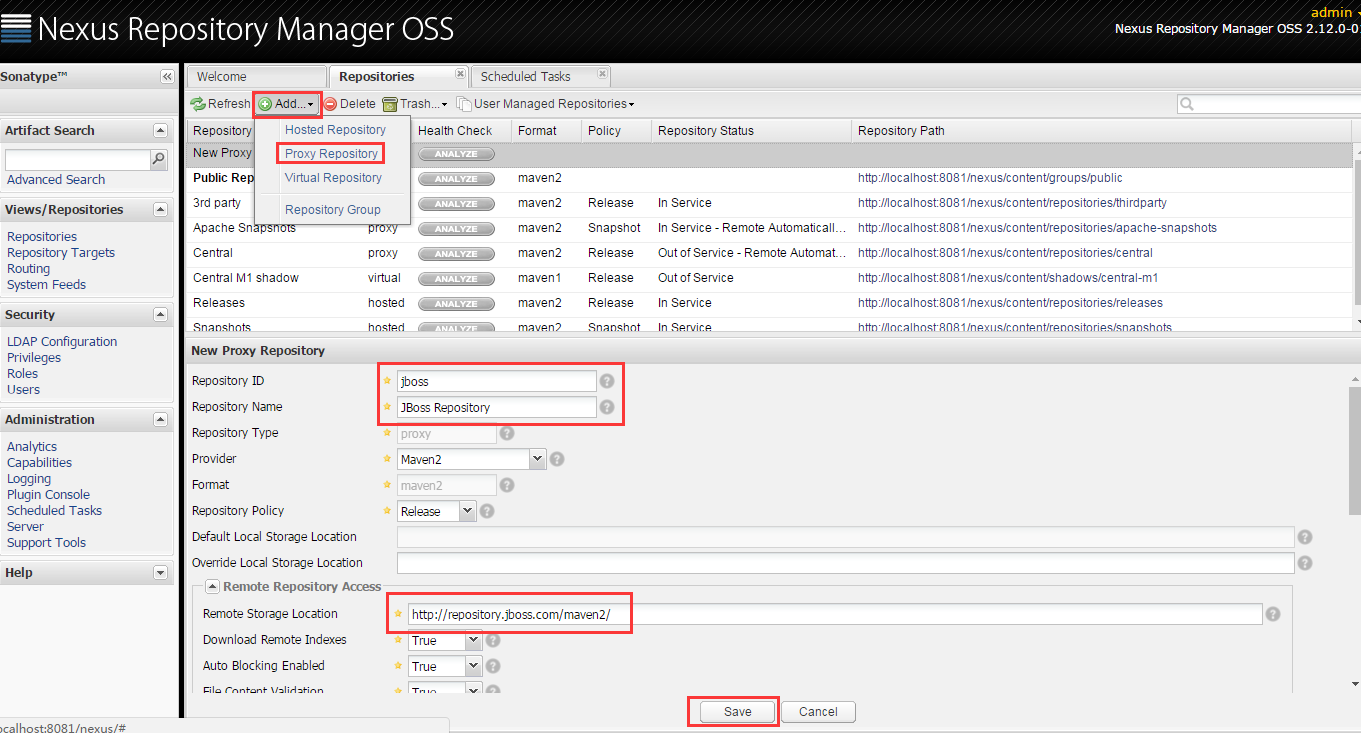The image size is (1361, 733).
Task: Show help for Download Remote Indexes
Action: pos(493,640)
